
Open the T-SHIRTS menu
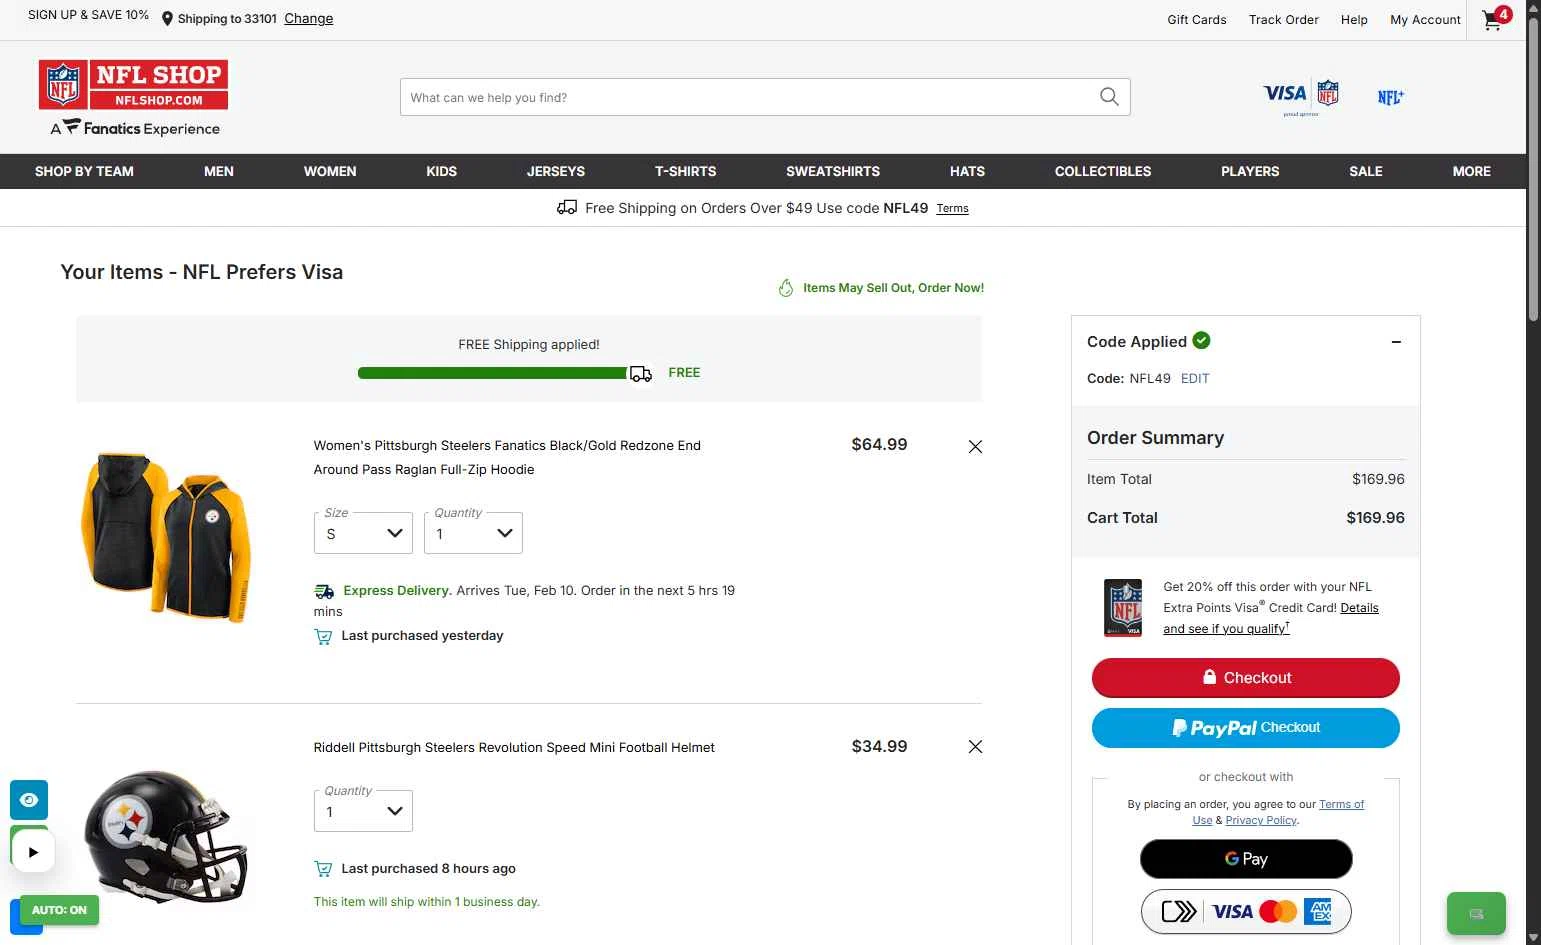coord(685,171)
